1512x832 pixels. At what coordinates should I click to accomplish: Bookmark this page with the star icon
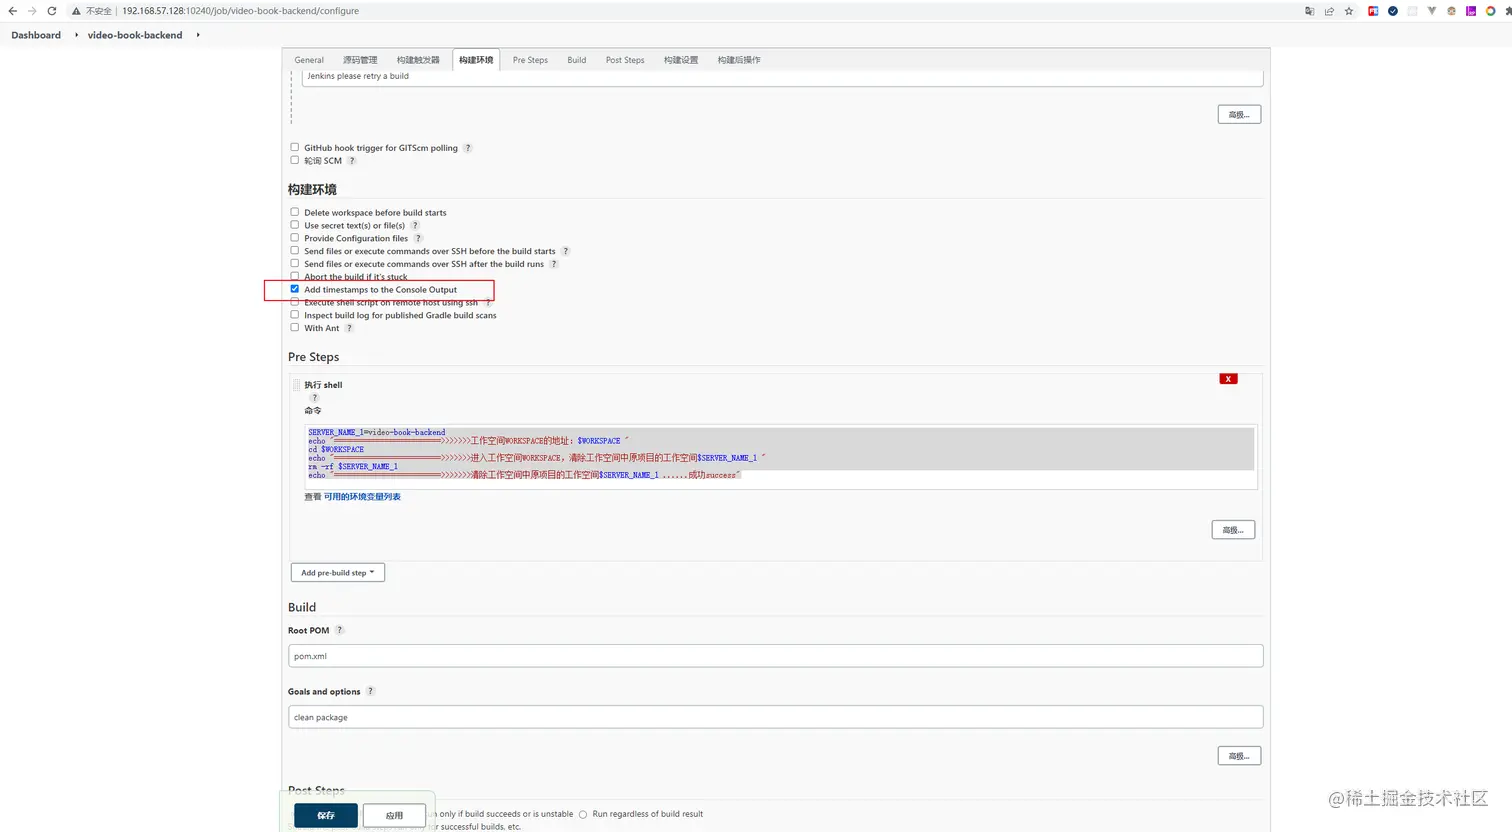[1349, 11]
